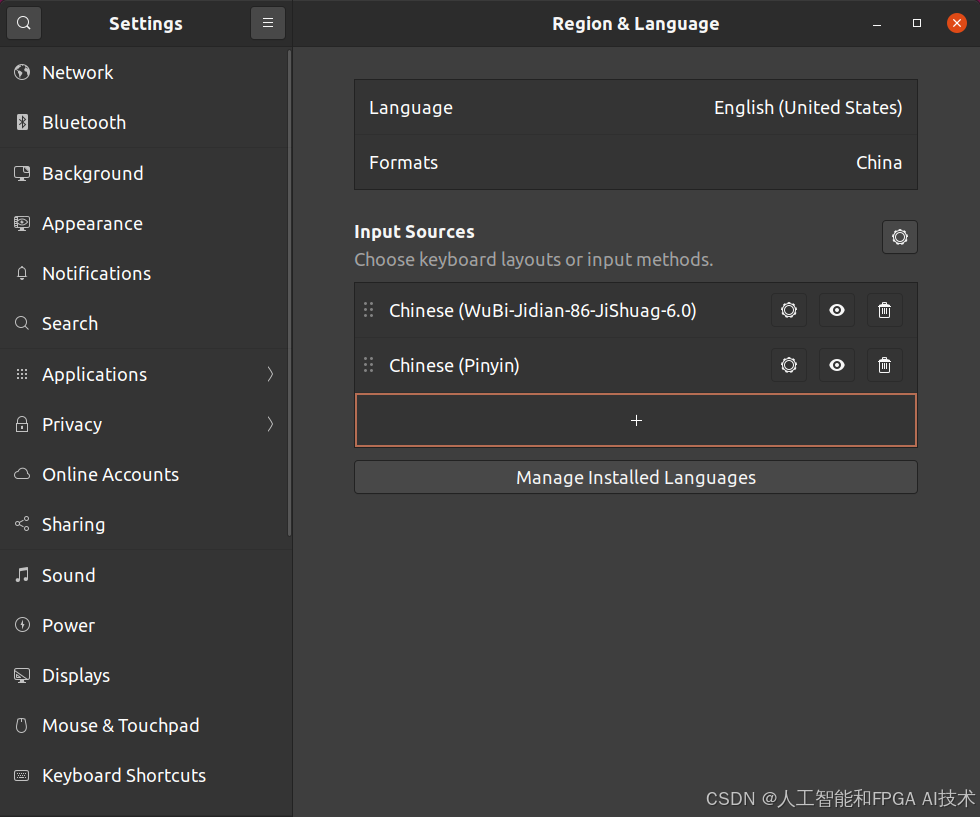Expand the Privacy submenu chevron

coord(270,424)
